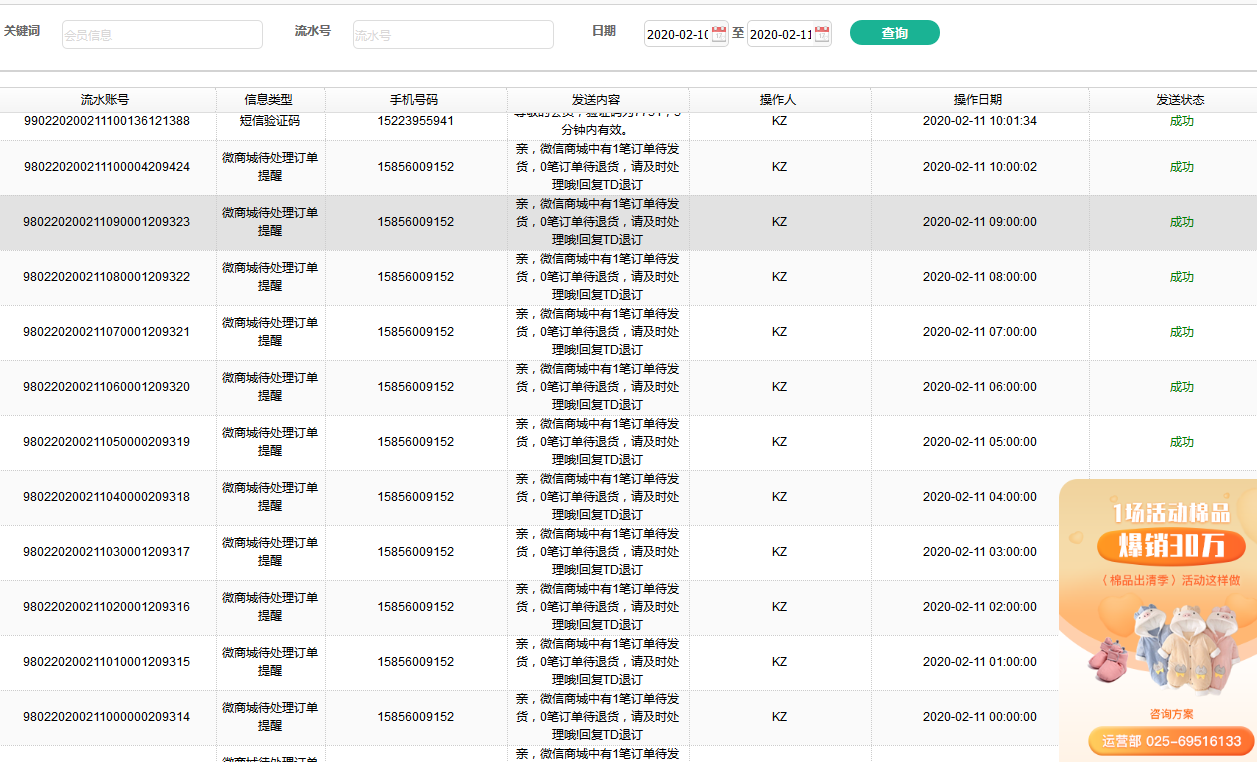
Task: Click the 发送状态 column header
Action: click(x=1180, y=100)
